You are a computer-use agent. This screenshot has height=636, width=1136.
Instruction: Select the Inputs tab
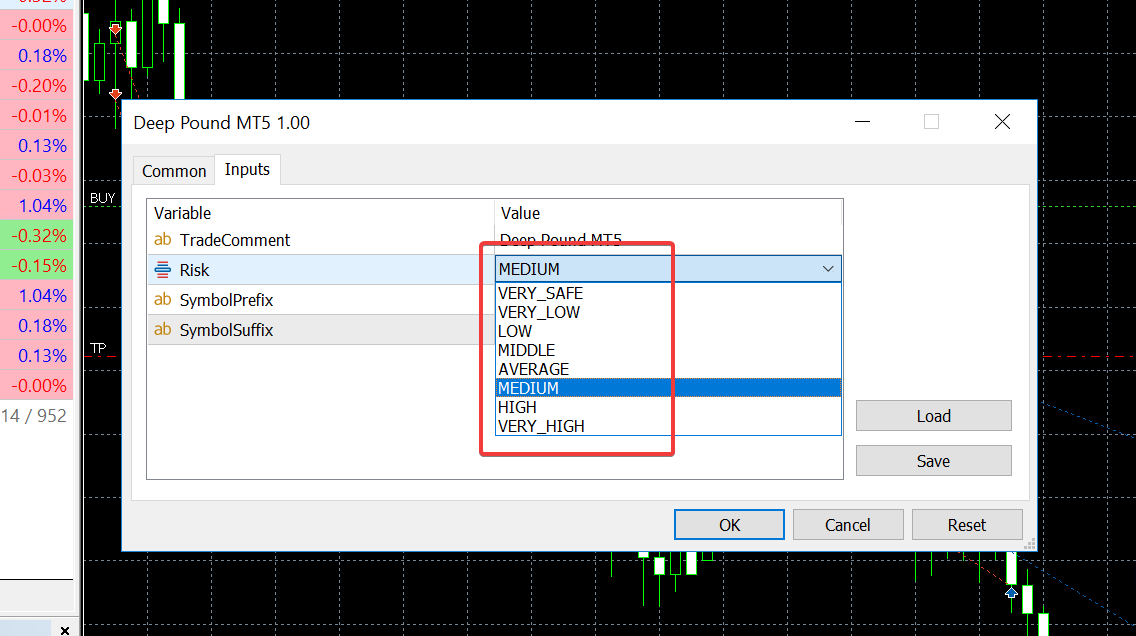click(x=247, y=170)
